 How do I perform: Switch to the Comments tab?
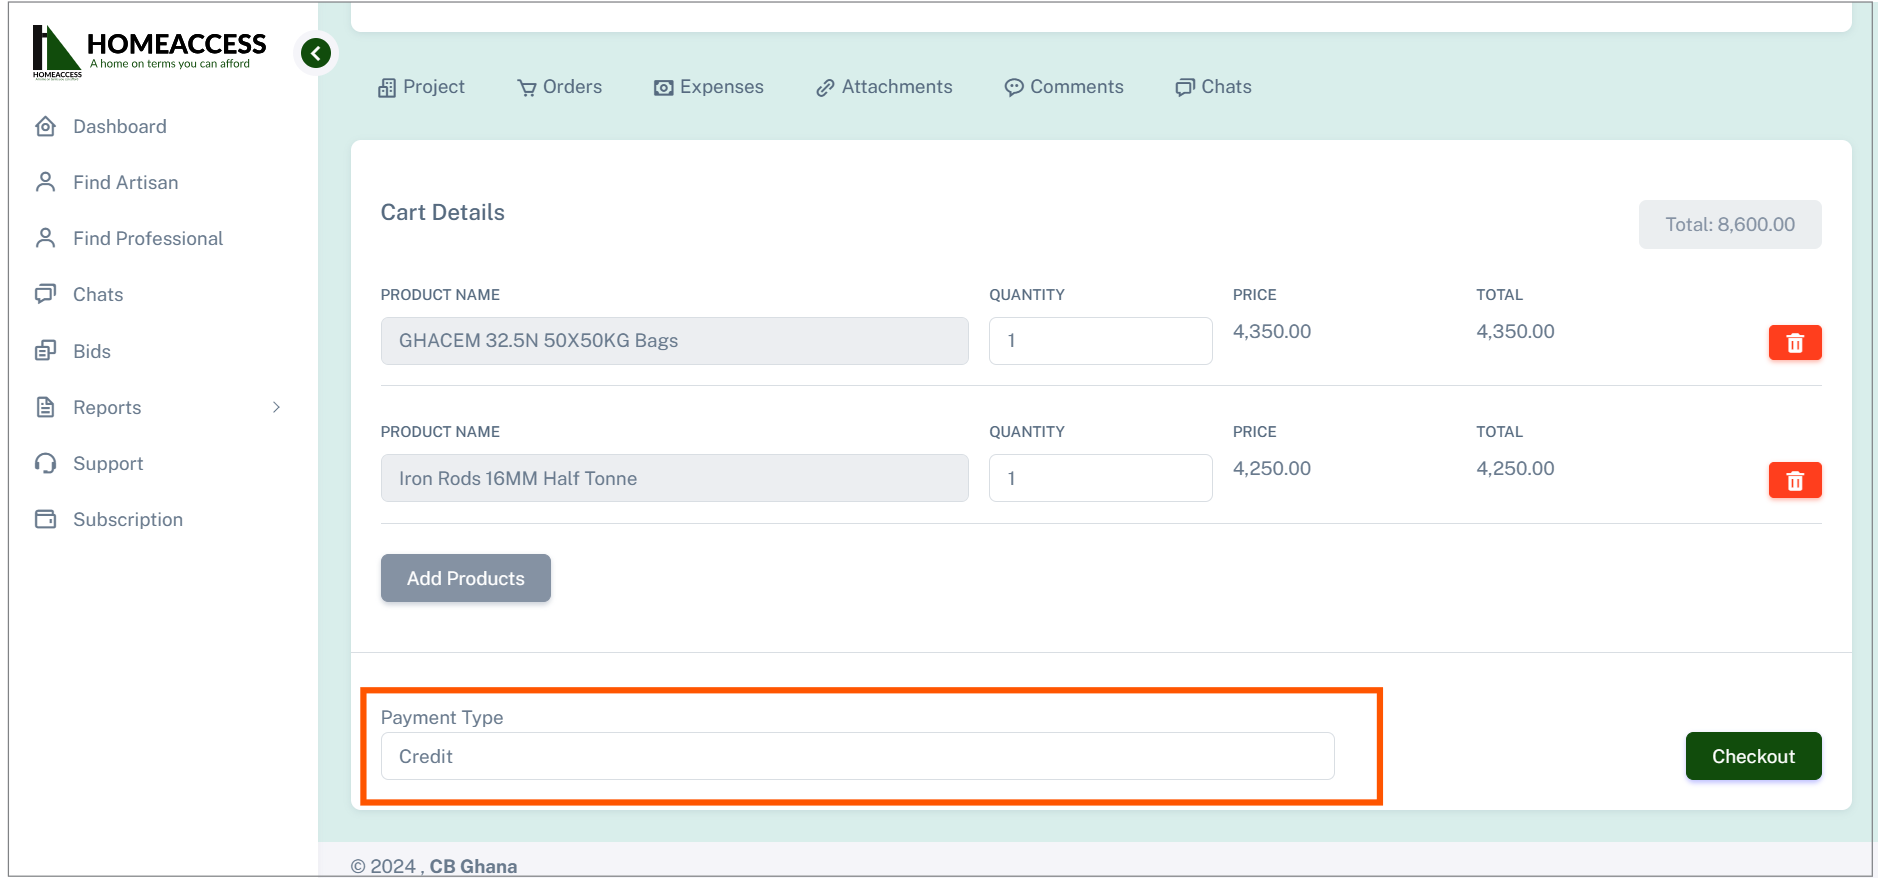coord(1064,87)
